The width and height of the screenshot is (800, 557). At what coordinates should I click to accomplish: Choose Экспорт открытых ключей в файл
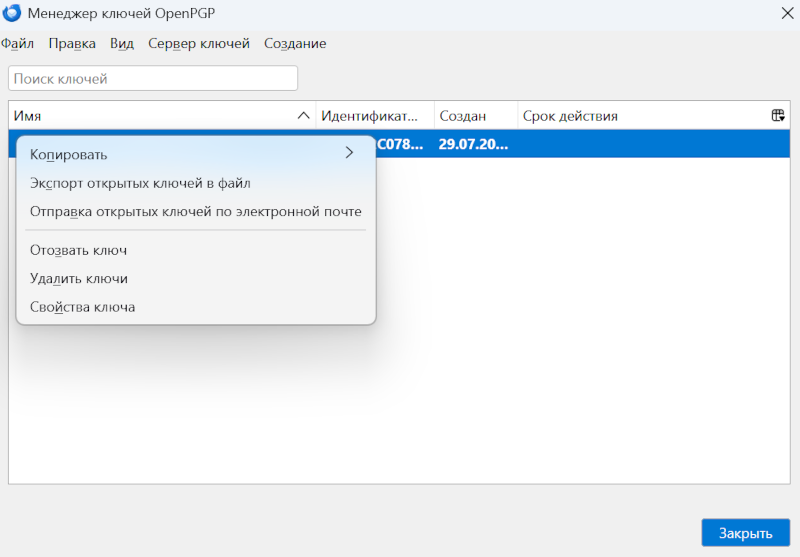[196, 183]
